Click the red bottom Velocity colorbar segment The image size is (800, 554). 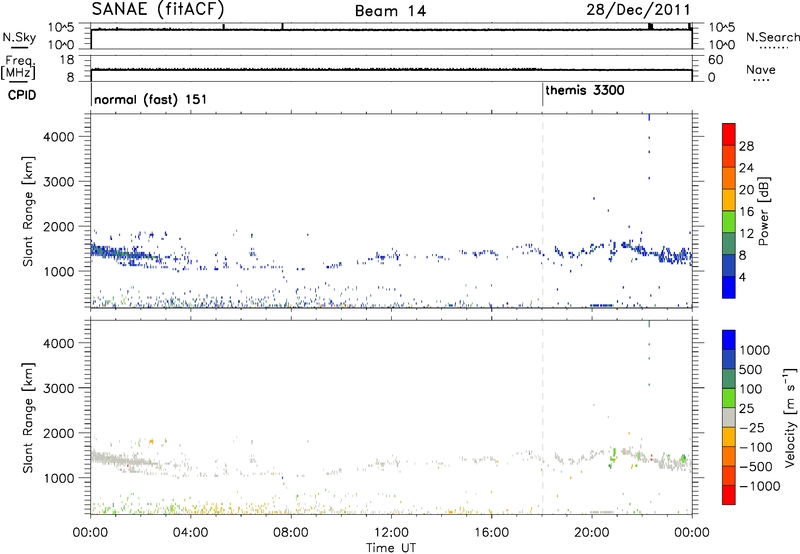click(x=729, y=495)
